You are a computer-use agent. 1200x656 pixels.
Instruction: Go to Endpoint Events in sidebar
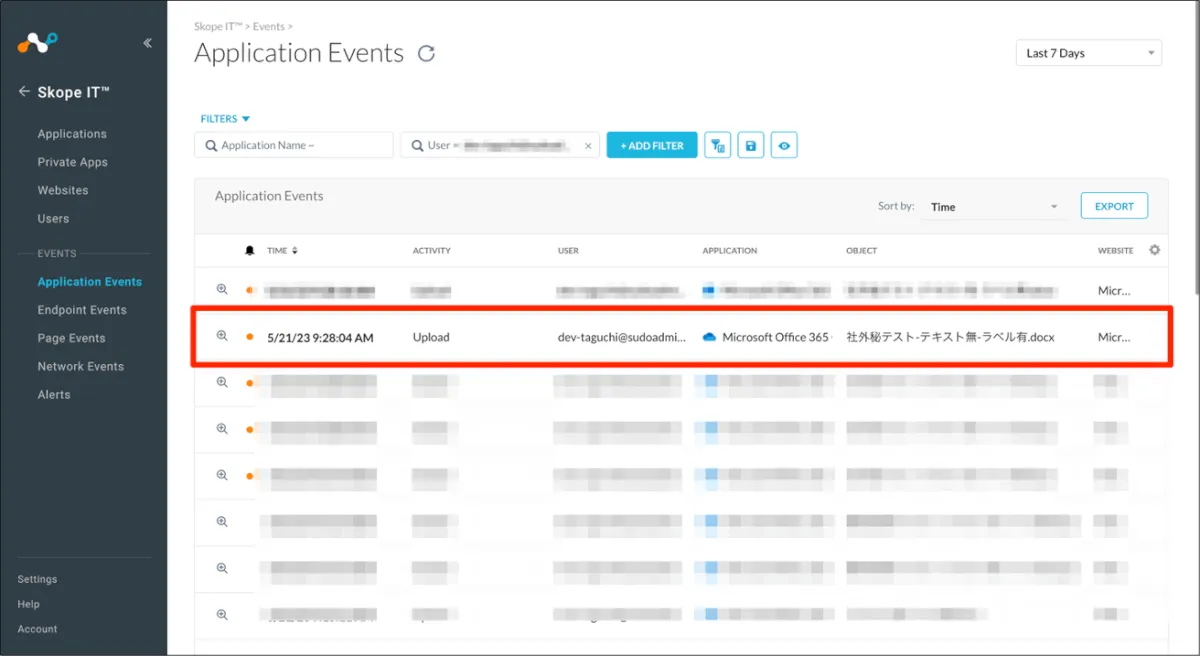tap(82, 310)
